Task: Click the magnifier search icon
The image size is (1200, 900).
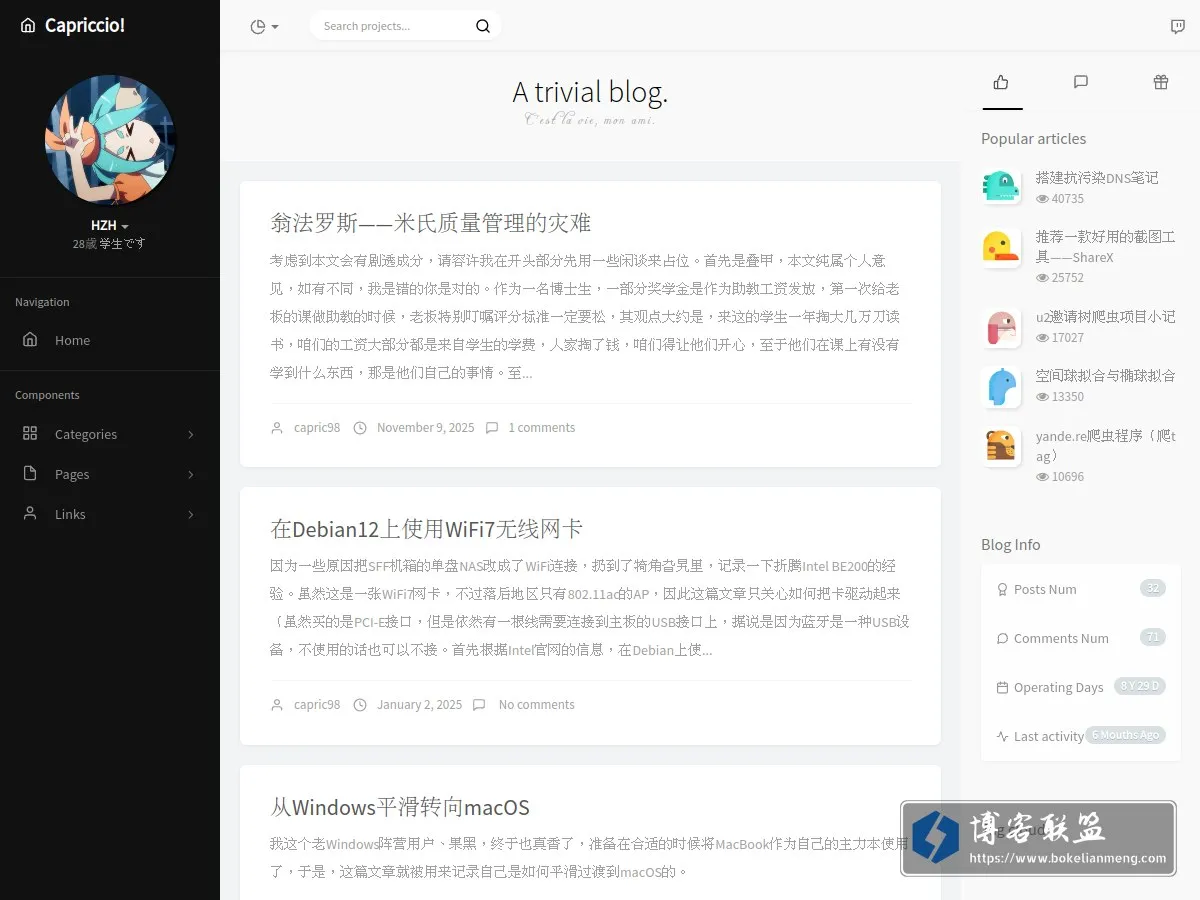Action: pos(483,26)
